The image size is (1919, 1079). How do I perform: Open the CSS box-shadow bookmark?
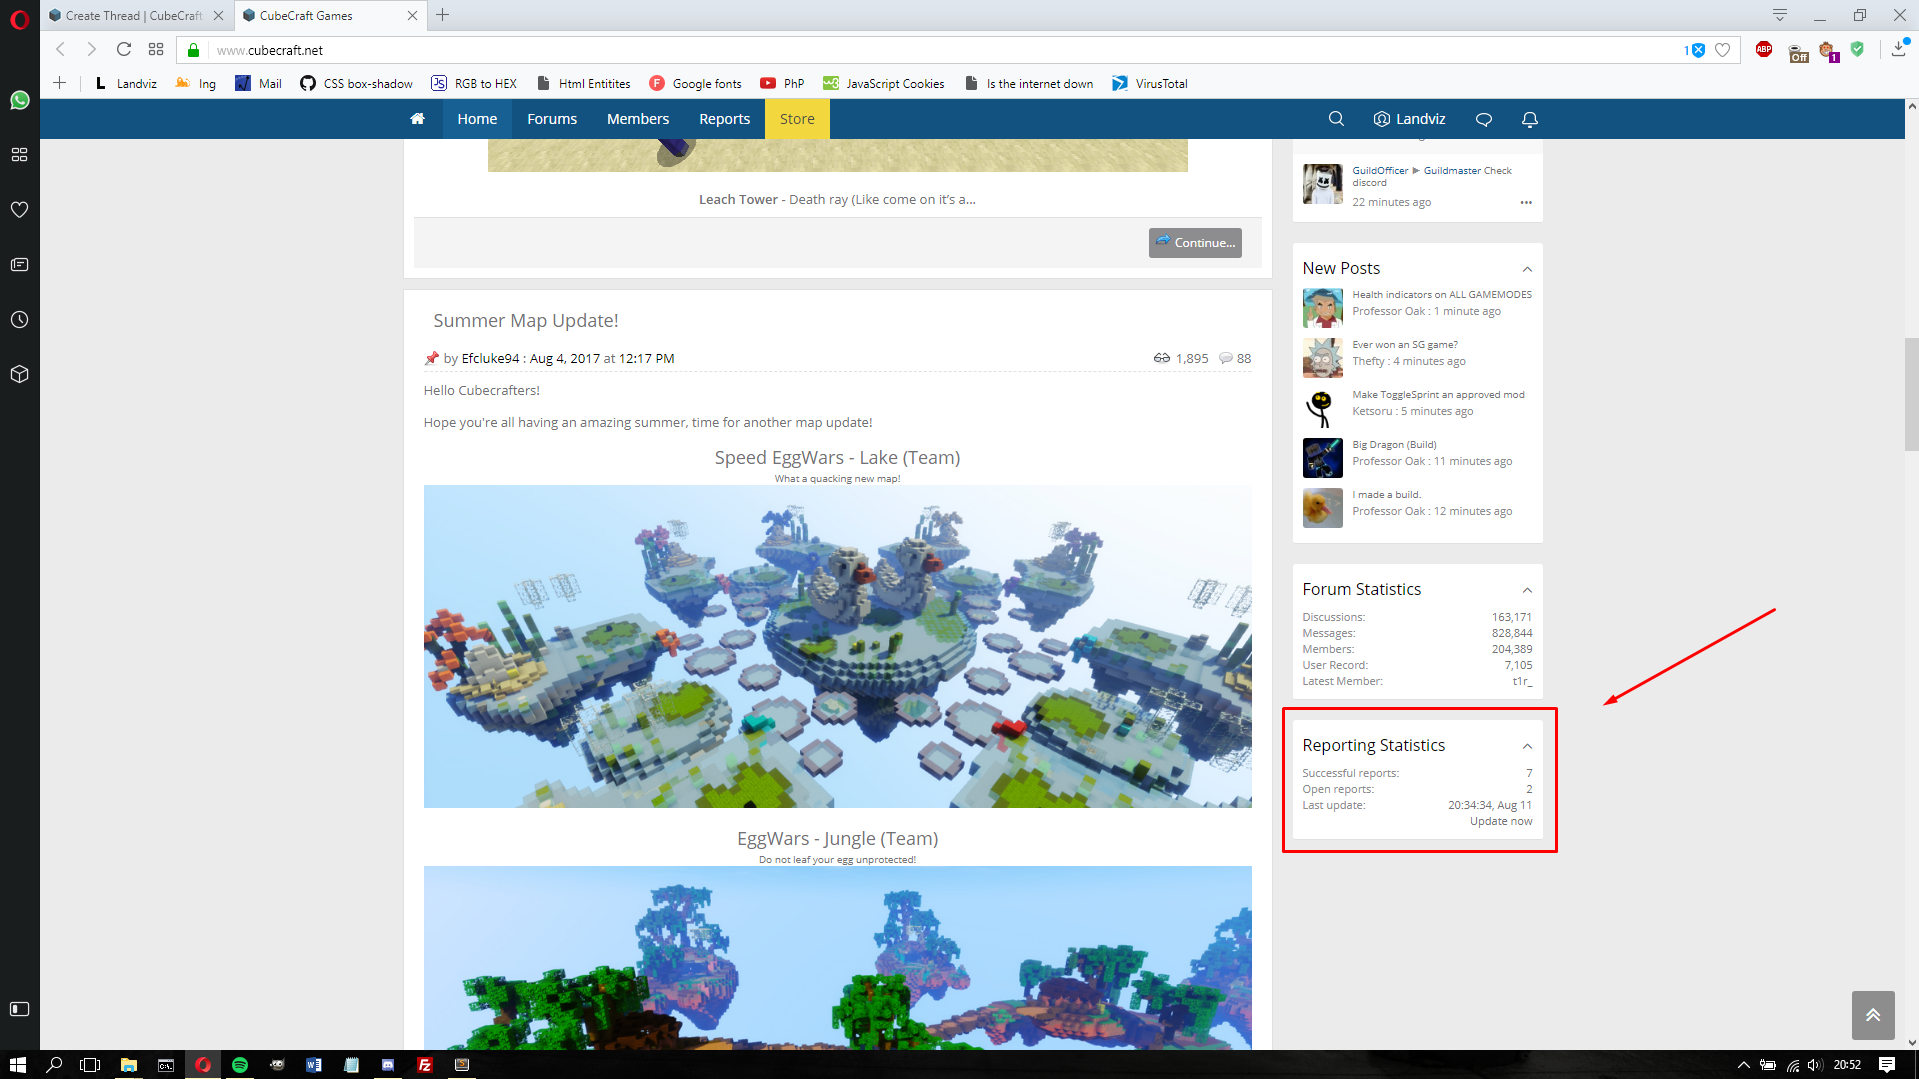[357, 83]
